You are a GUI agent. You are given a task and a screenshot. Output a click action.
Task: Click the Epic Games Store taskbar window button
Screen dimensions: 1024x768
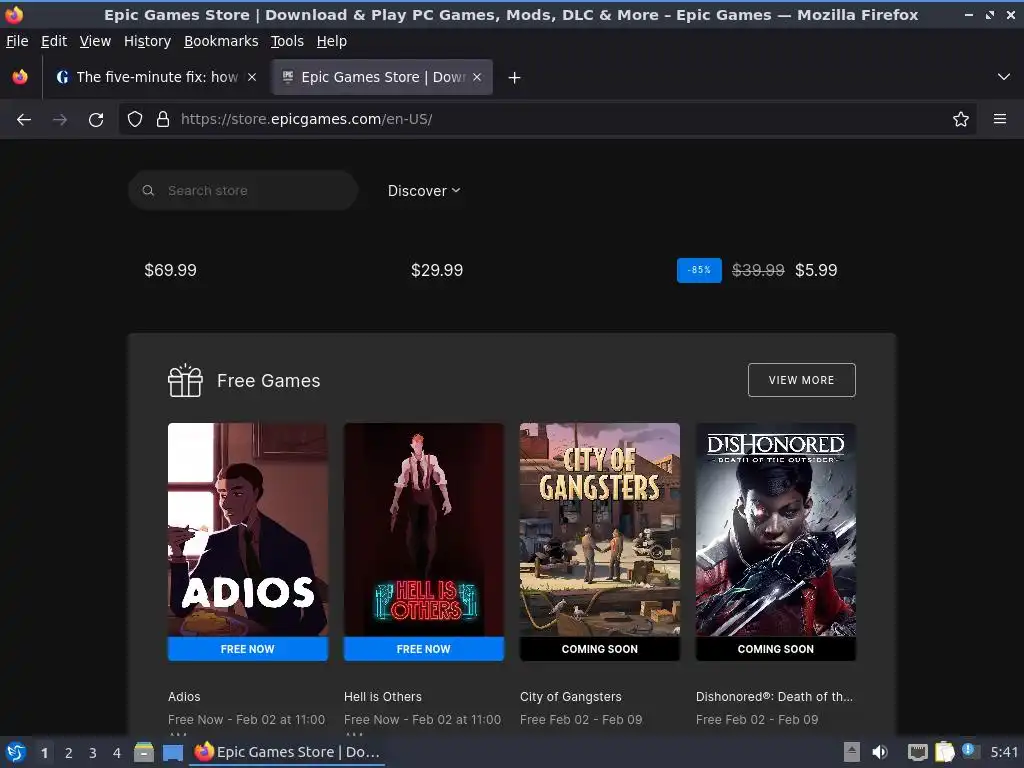point(287,752)
